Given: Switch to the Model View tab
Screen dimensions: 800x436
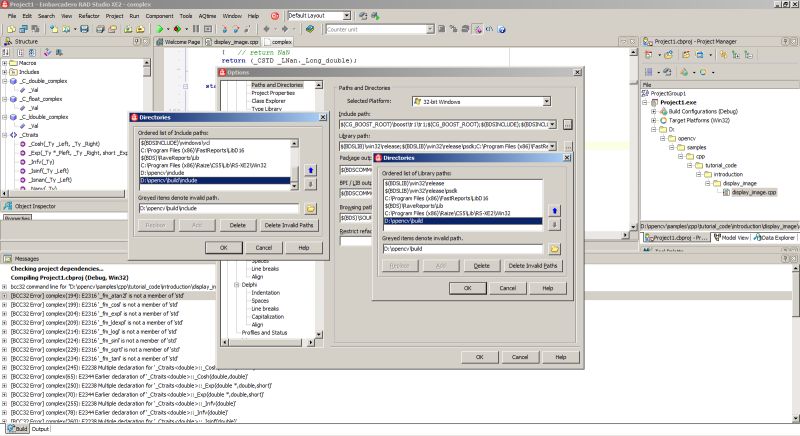Looking at the screenshot, I should coord(731,238).
